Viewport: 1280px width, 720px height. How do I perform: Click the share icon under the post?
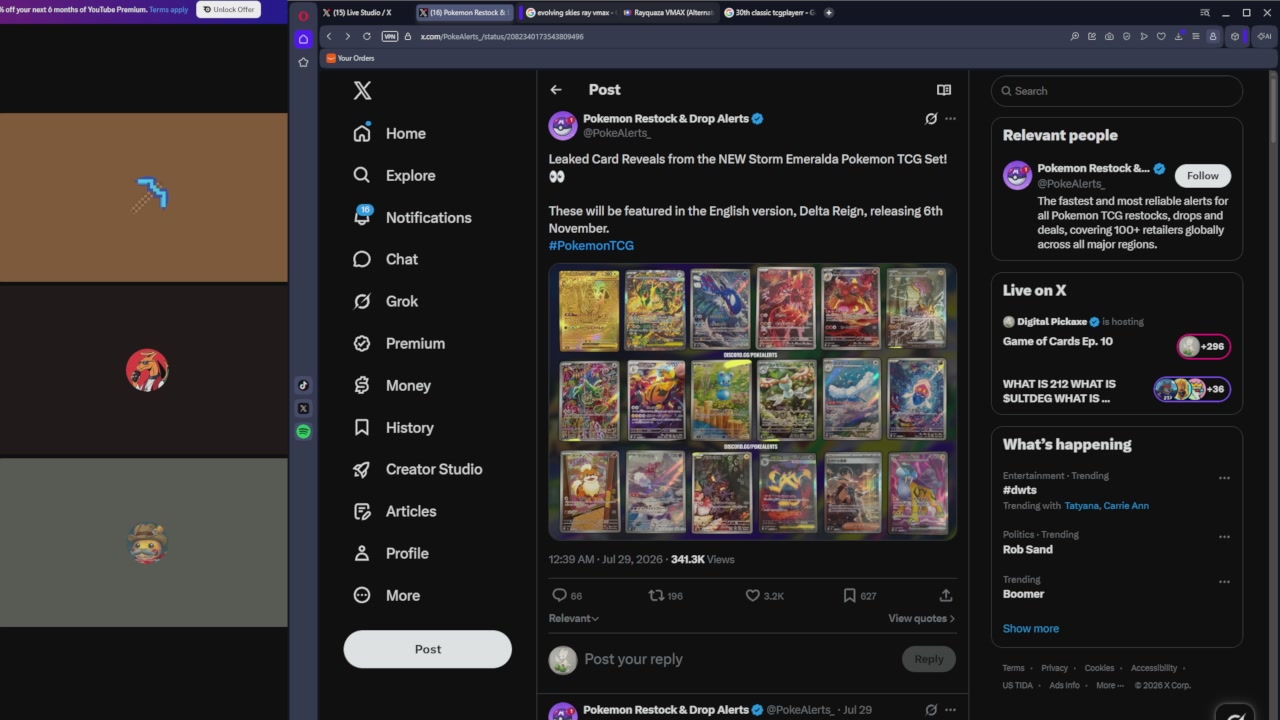[946, 595]
